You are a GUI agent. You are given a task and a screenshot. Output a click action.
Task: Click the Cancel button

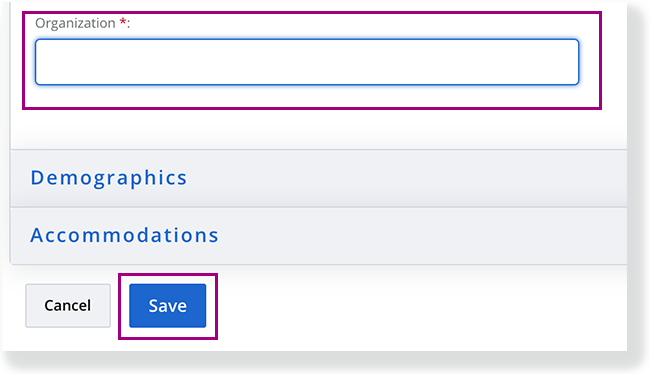tap(68, 306)
